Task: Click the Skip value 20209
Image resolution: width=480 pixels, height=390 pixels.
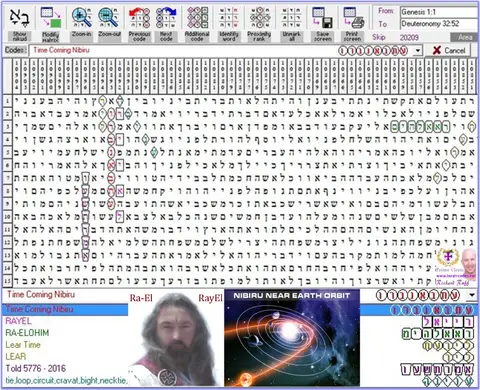Action: coord(409,37)
